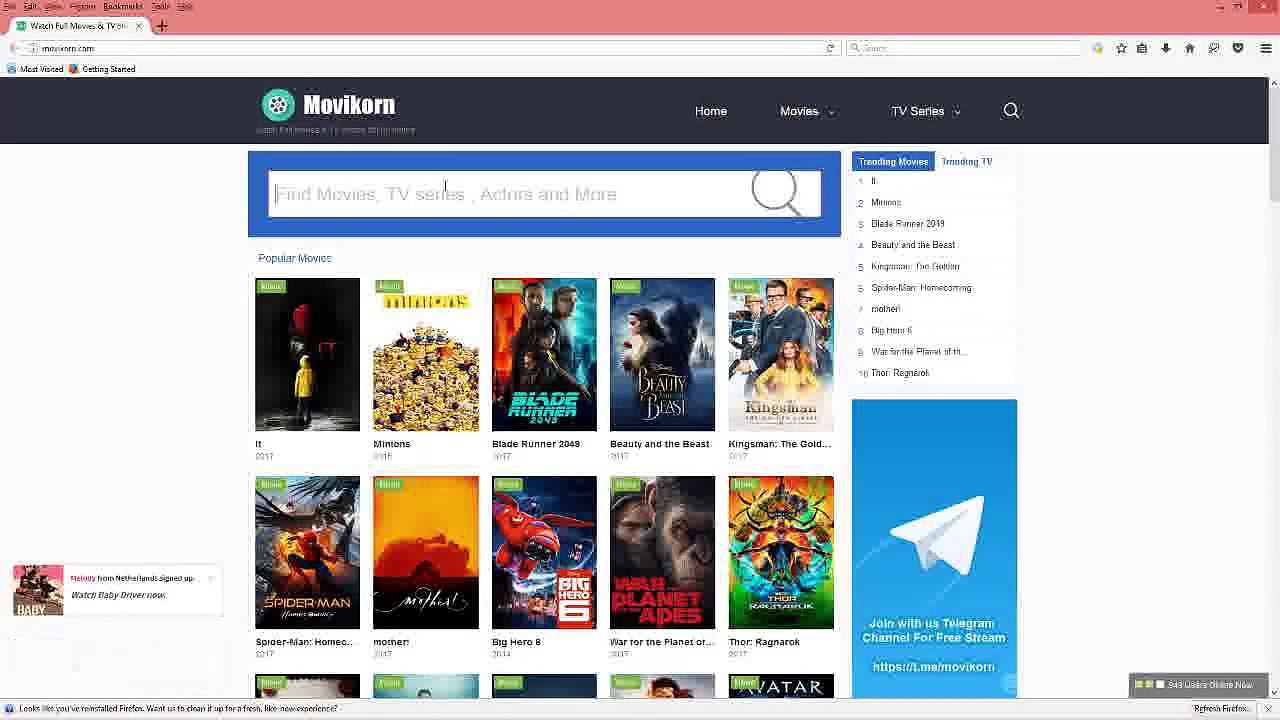Dismiss the Firefox notification bar
1280x720 pixels.
(1267, 709)
